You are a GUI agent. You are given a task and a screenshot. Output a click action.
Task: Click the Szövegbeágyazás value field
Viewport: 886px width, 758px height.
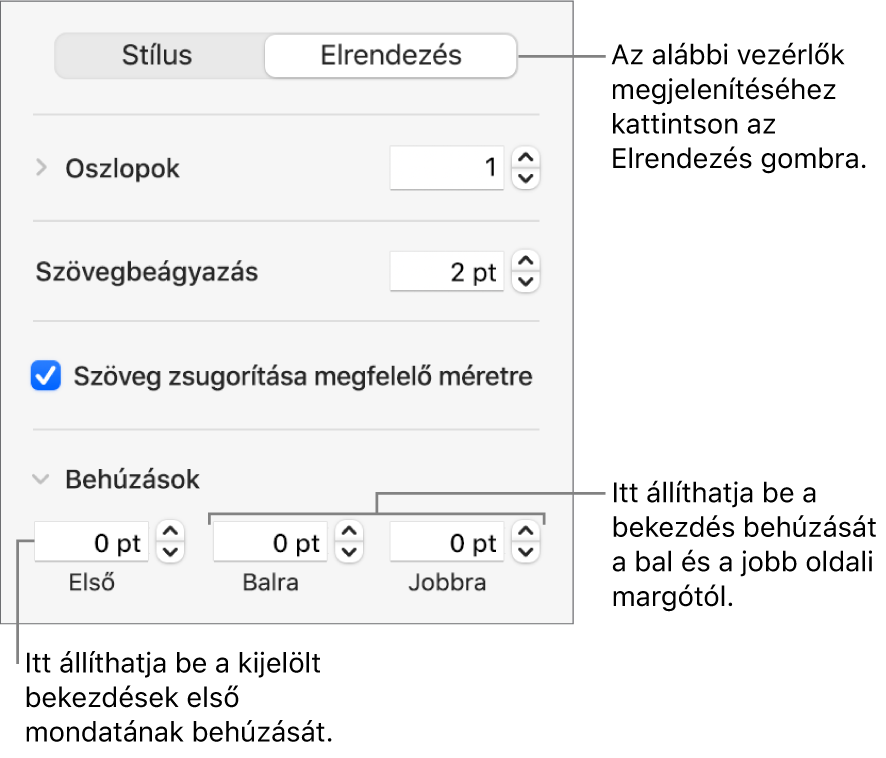point(447,273)
